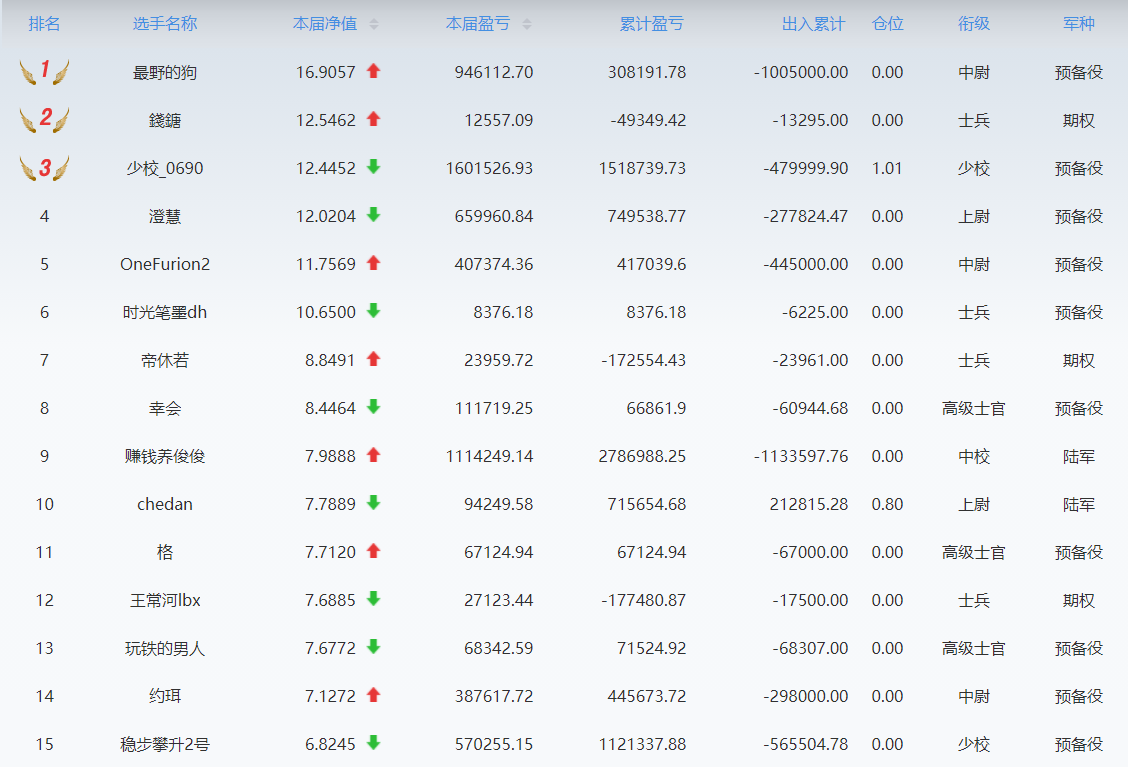Click the 出入累计 column header
The width and height of the screenshot is (1128, 767).
(x=814, y=24)
